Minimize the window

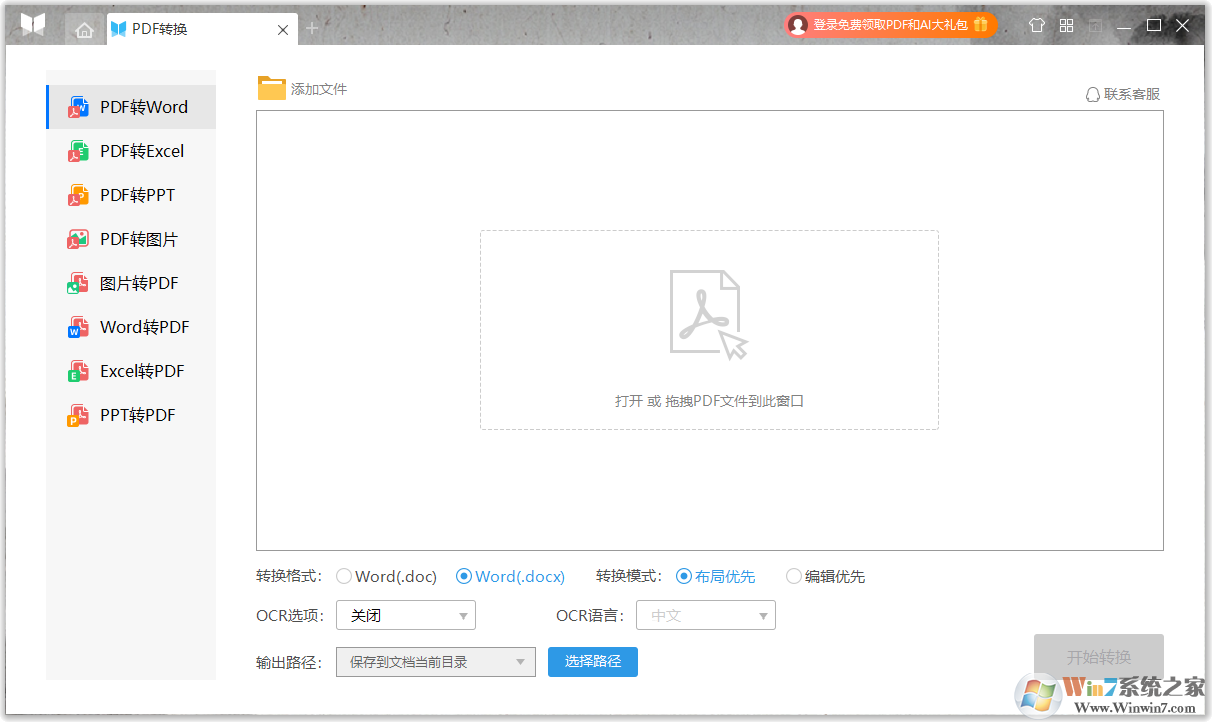click(x=1126, y=26)
